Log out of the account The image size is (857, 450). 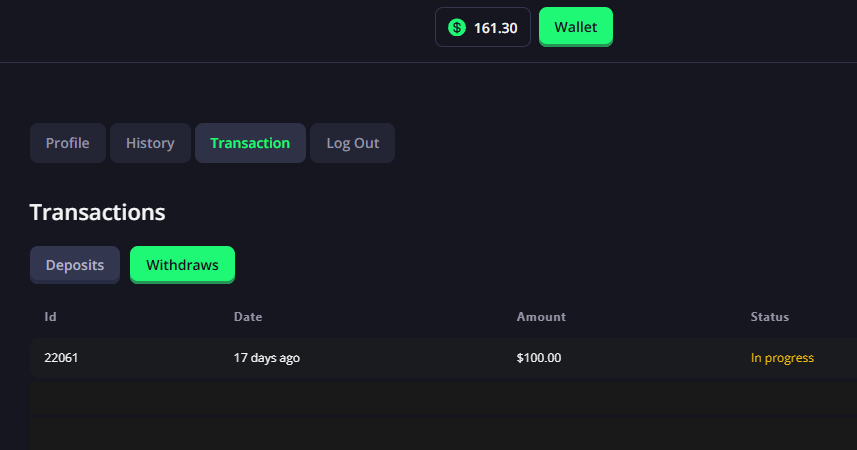352,143
